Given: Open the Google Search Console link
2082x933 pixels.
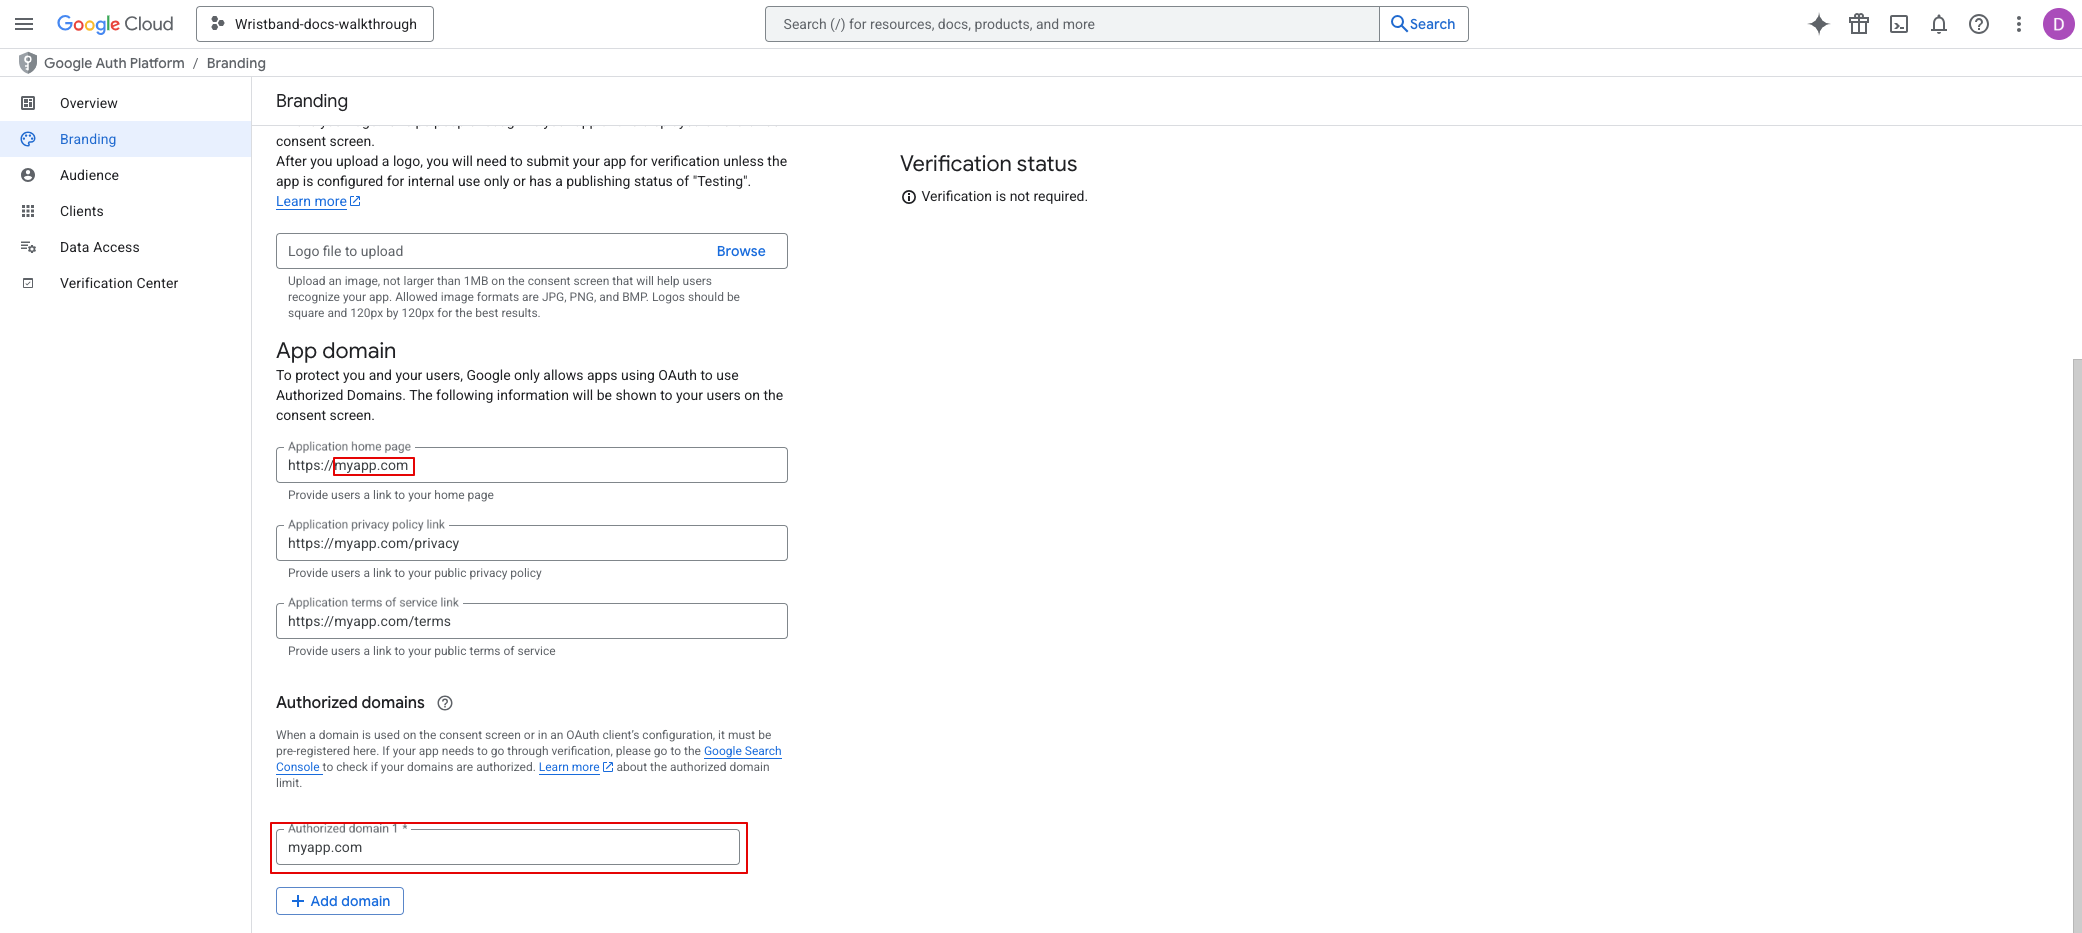Looking at the screenshot, I should [742, 751].
